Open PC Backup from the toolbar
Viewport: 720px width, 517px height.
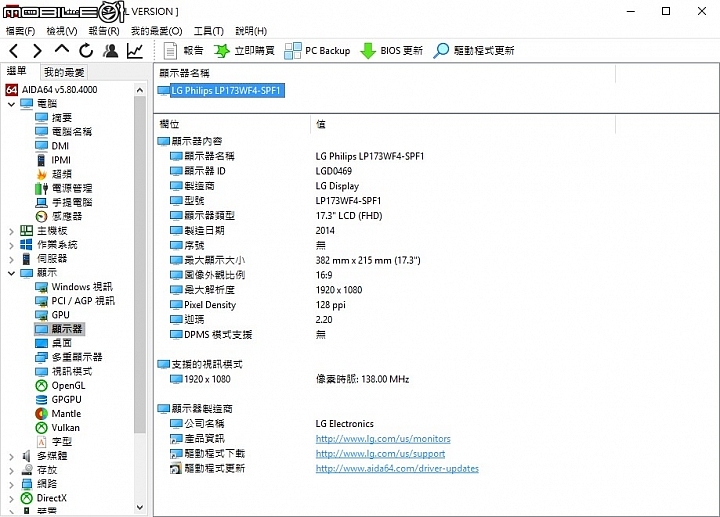point(317,51)
